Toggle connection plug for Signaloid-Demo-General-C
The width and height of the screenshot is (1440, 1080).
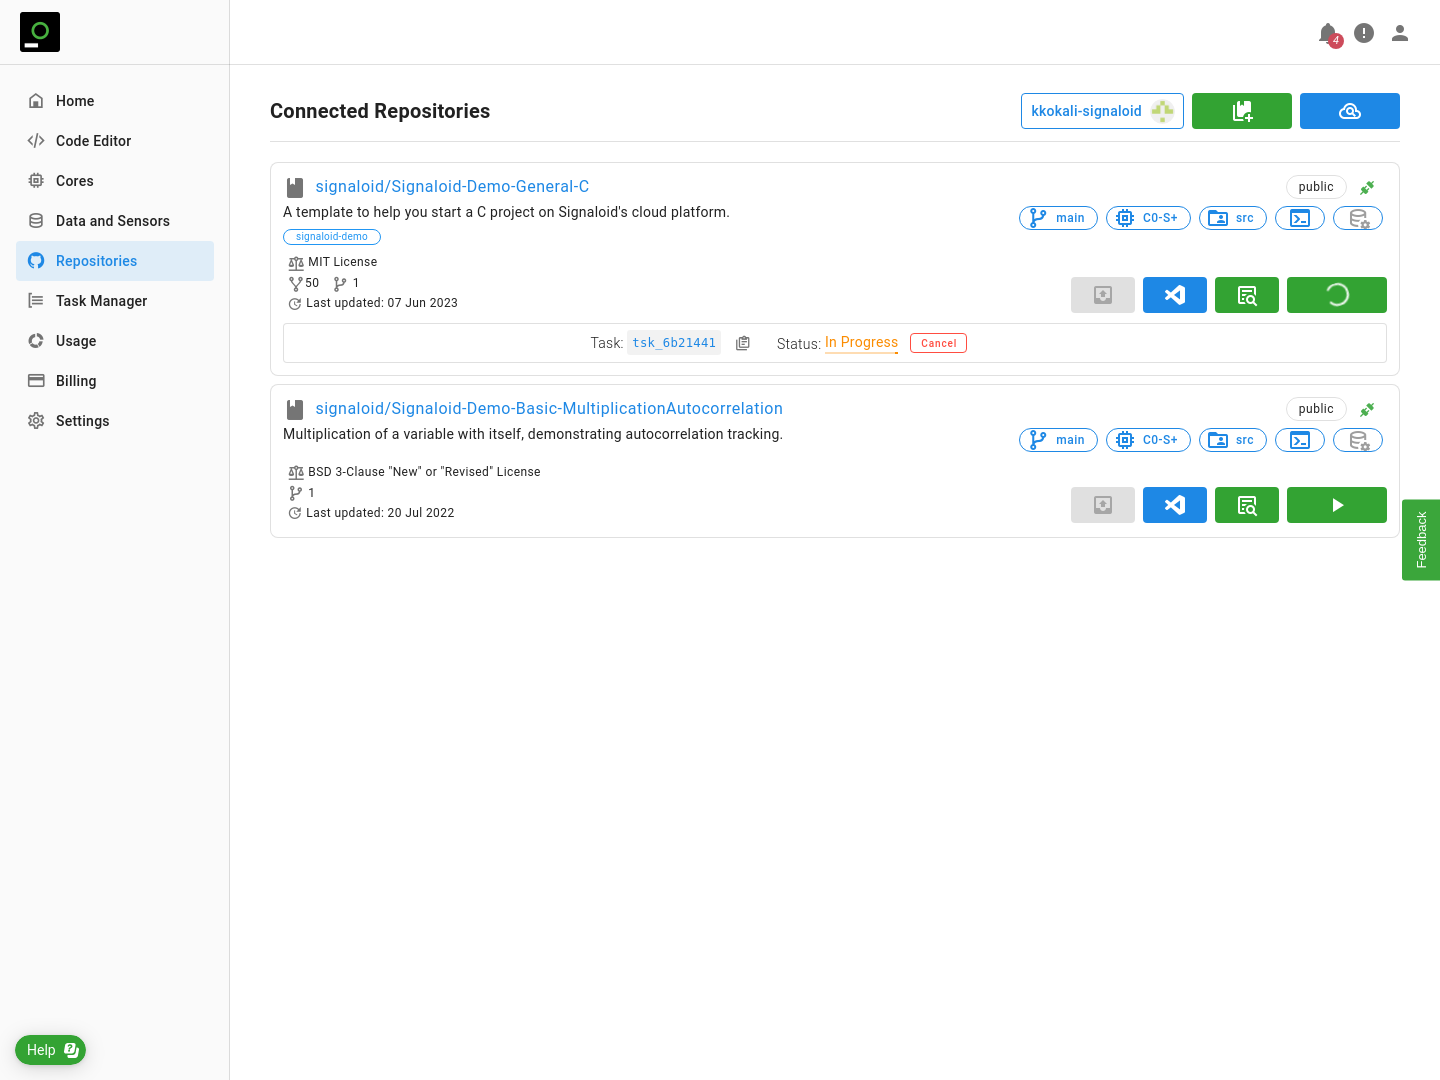pyautogui.click(x=1367, y=187)
